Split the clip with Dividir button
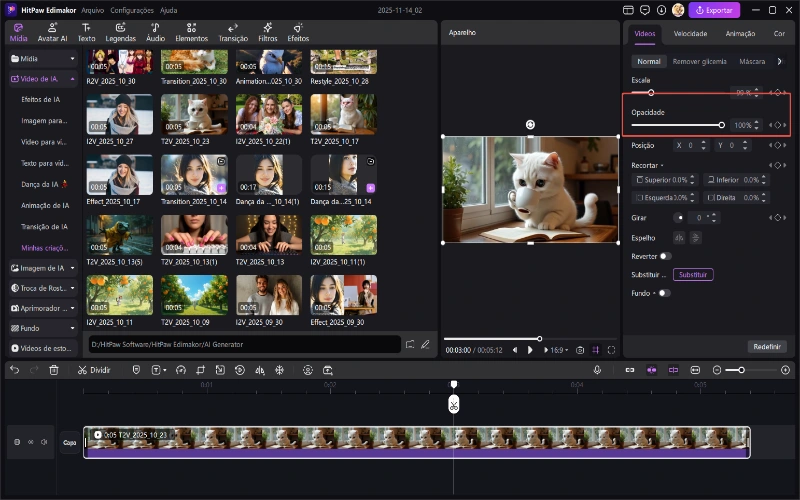The height and width of the screenshot is (500, 800). (94, 370)
